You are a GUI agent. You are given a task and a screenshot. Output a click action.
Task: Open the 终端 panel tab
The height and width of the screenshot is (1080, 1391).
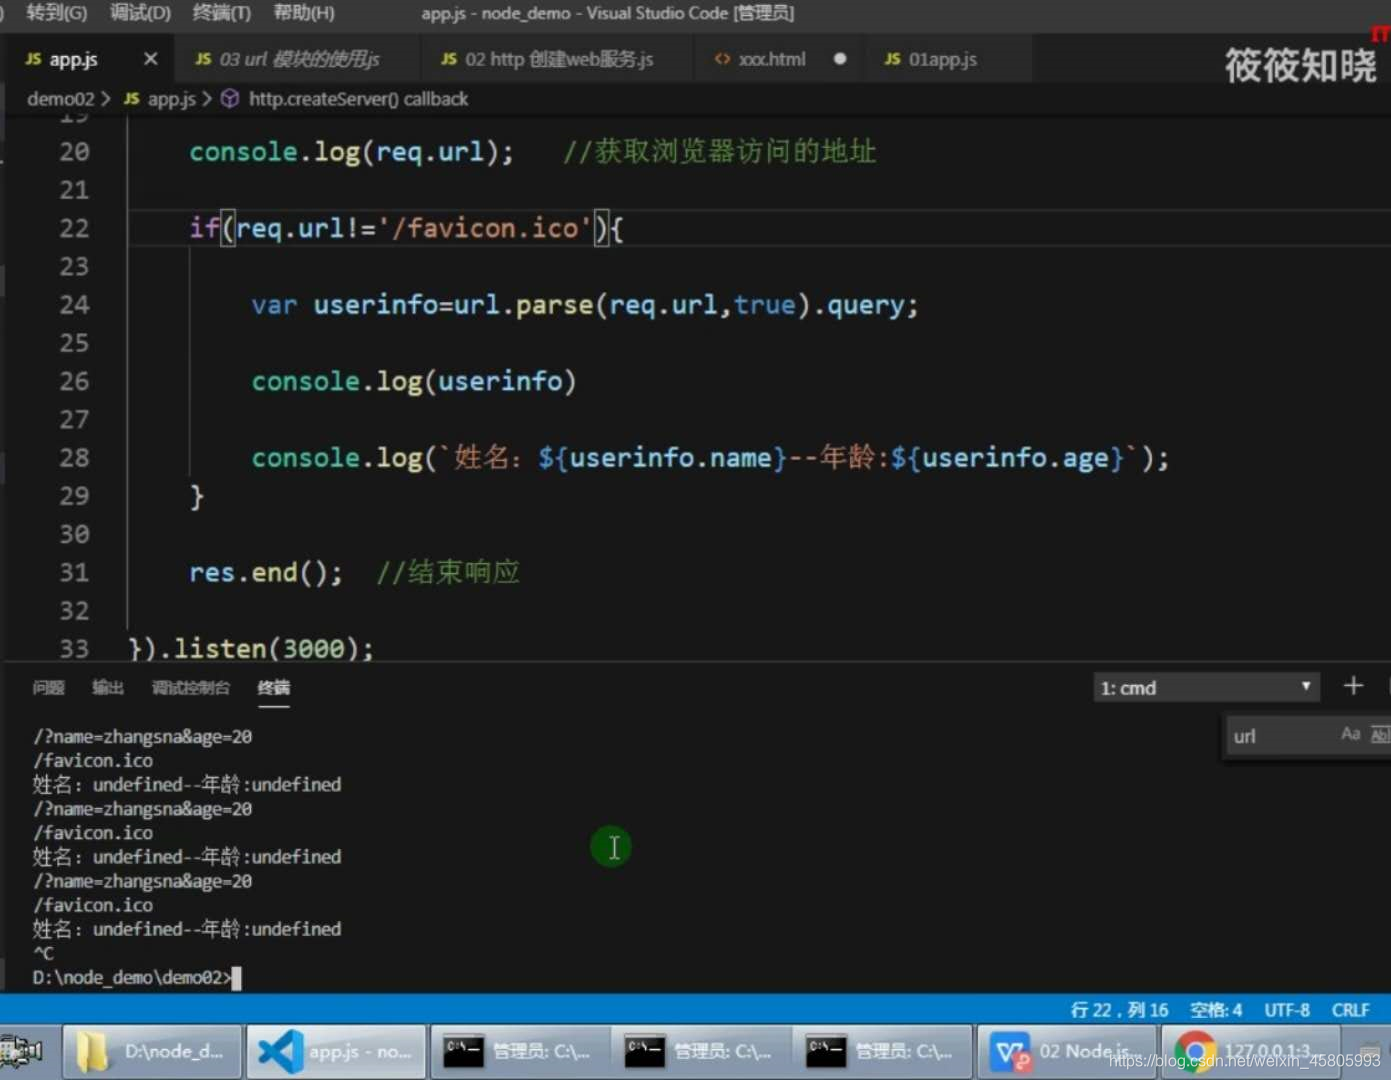273,687
